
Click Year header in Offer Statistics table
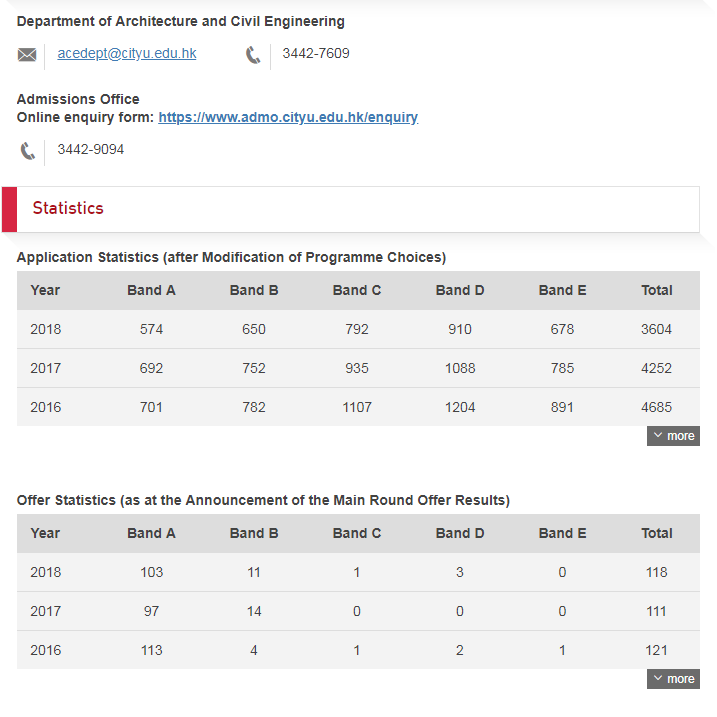pyautogui.click(x=45, y=533)
